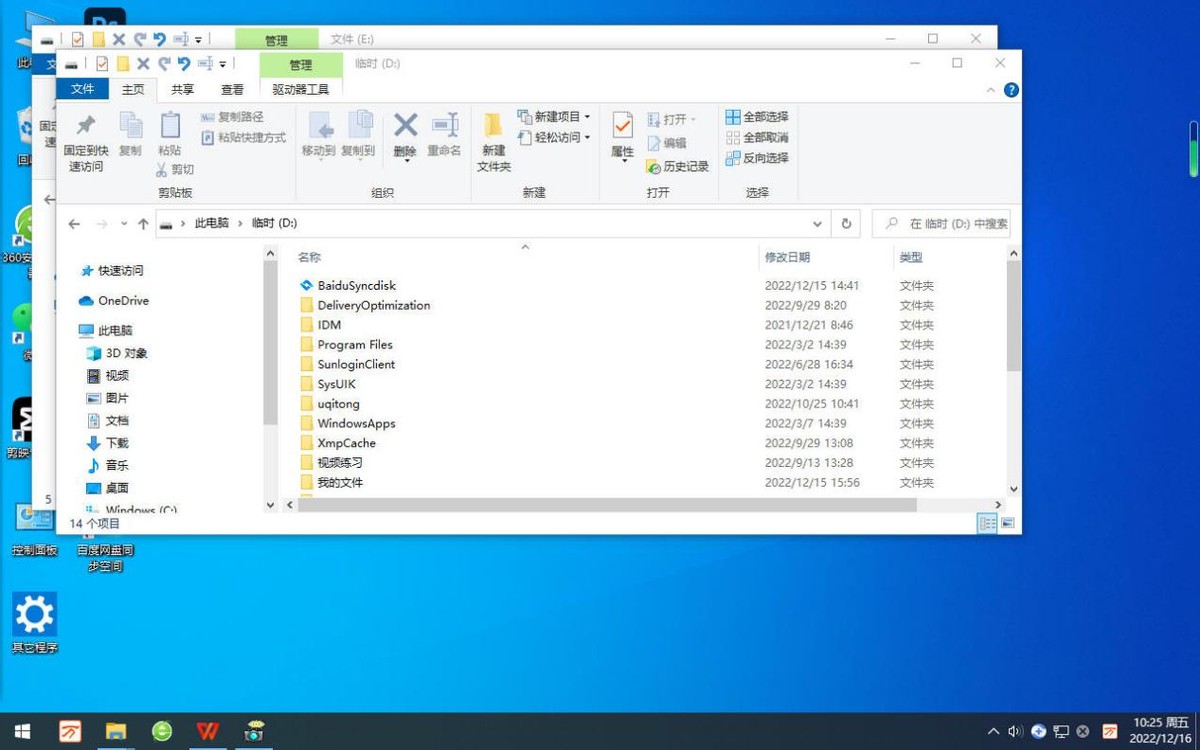The width and height of the screenshot is (1200, 750).
Task: Click the 删除 delete icon in ribbon
Action: (405, 126)
